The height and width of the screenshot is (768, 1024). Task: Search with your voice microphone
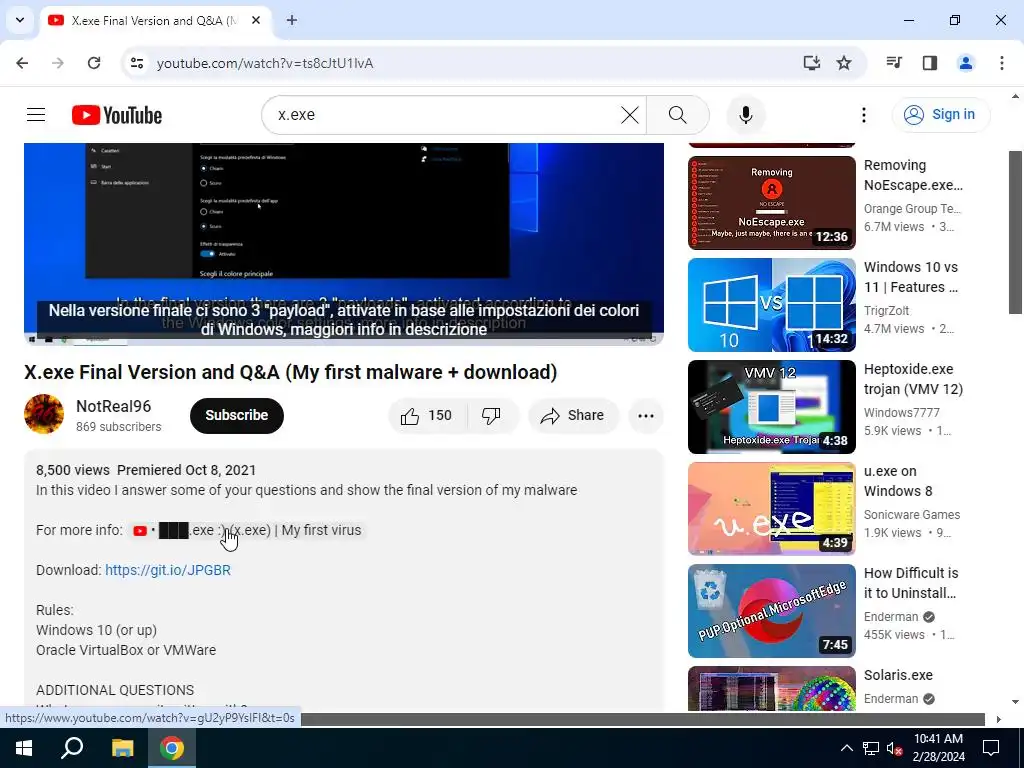[746, 115]
